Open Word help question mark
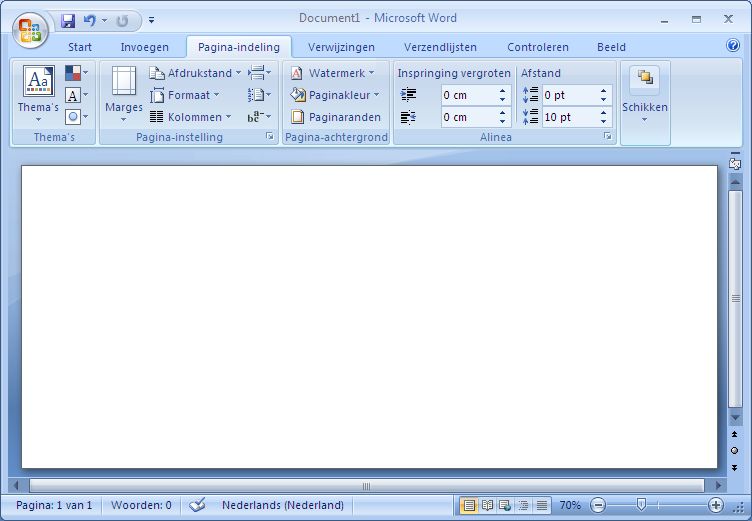This screenshot has width=752, height=521. click(x=732, y=45)
